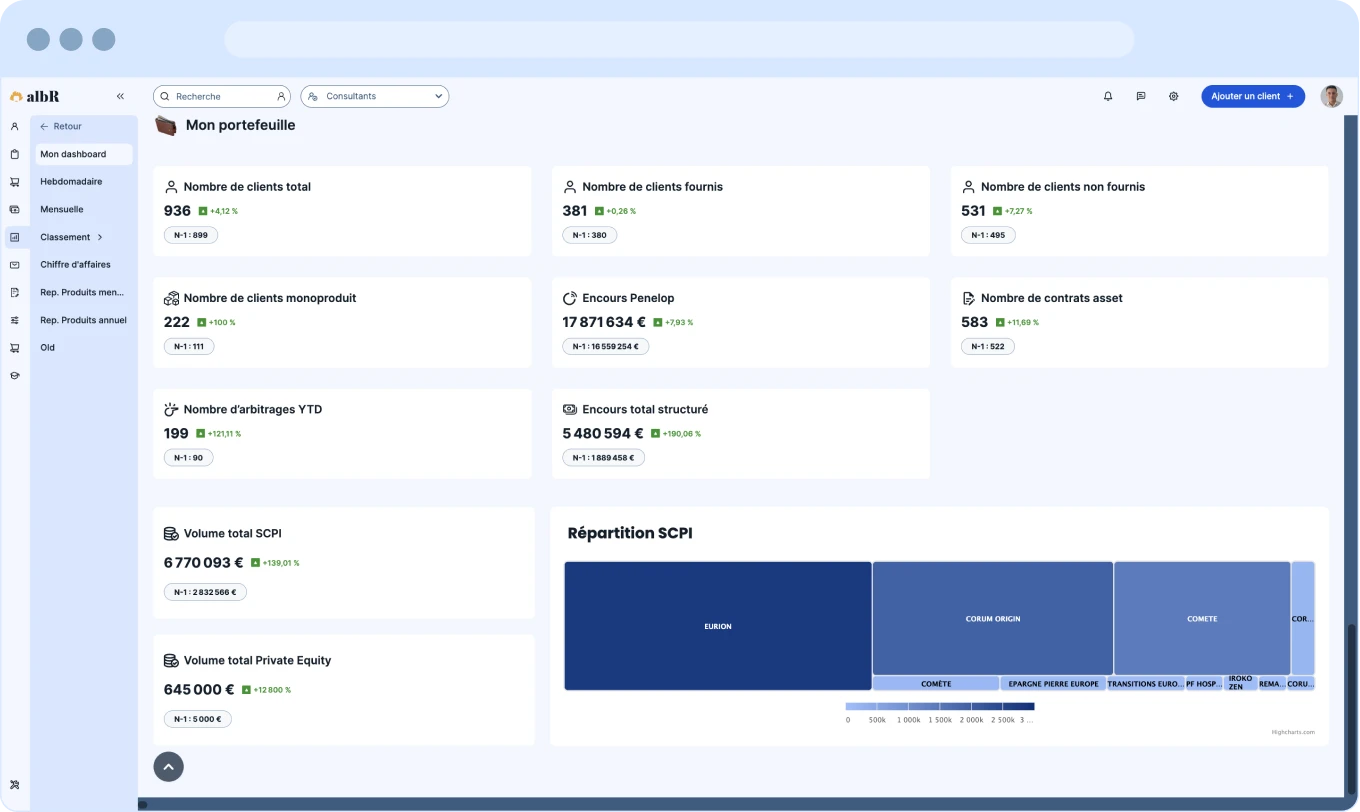Click the envelope icon in left rail
This screenshot has height=812, width=1360.
click(14, 265)
